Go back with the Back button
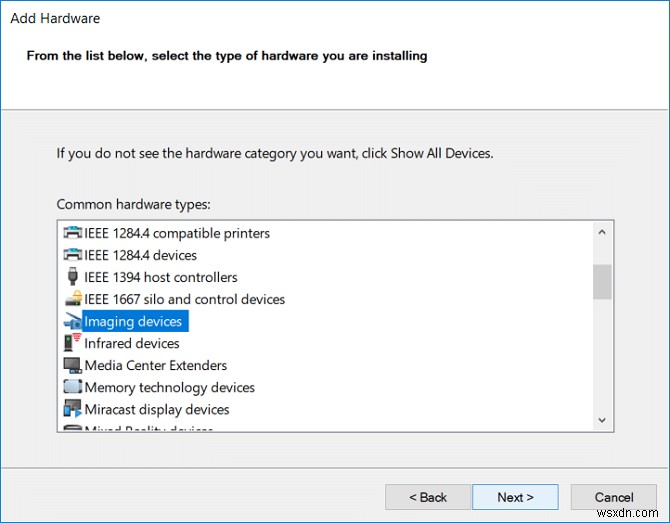Image resolution: width=670 pixels, height=523 pixels. click(428, 497)
